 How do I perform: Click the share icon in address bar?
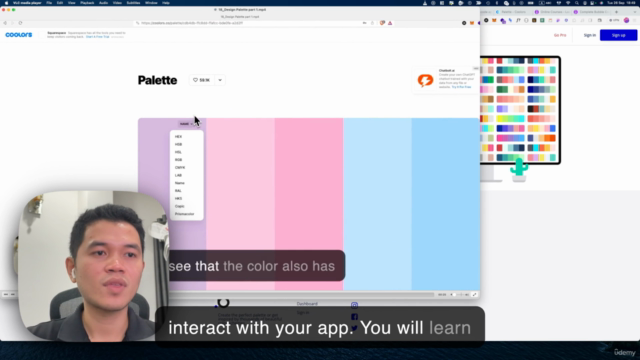[372, 23]
